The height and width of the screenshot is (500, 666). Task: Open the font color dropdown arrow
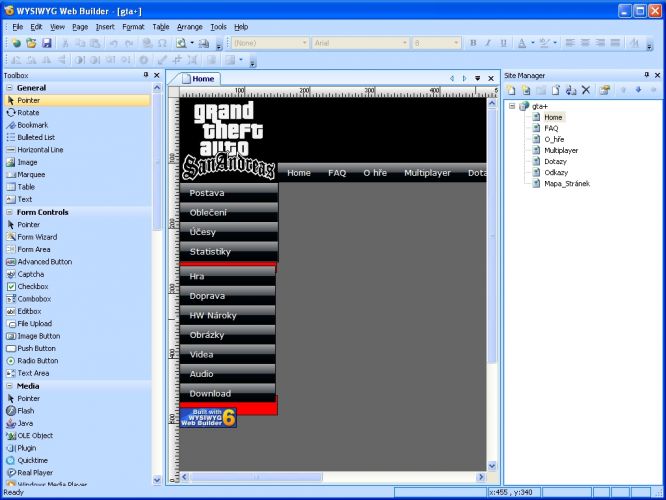533,43
